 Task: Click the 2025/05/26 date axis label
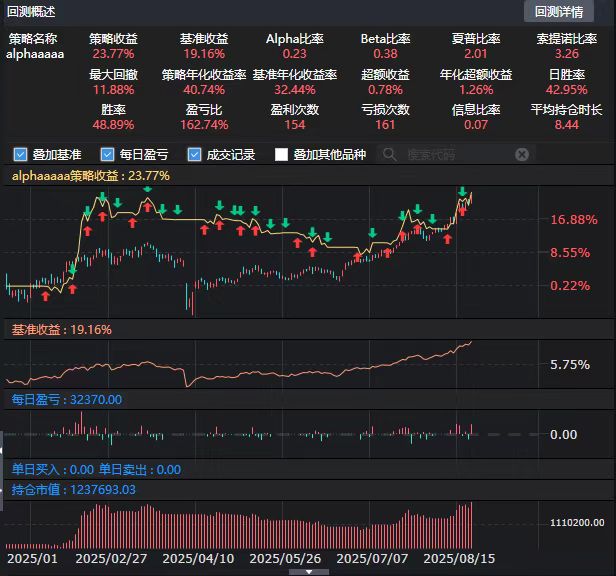coord(286,559)
